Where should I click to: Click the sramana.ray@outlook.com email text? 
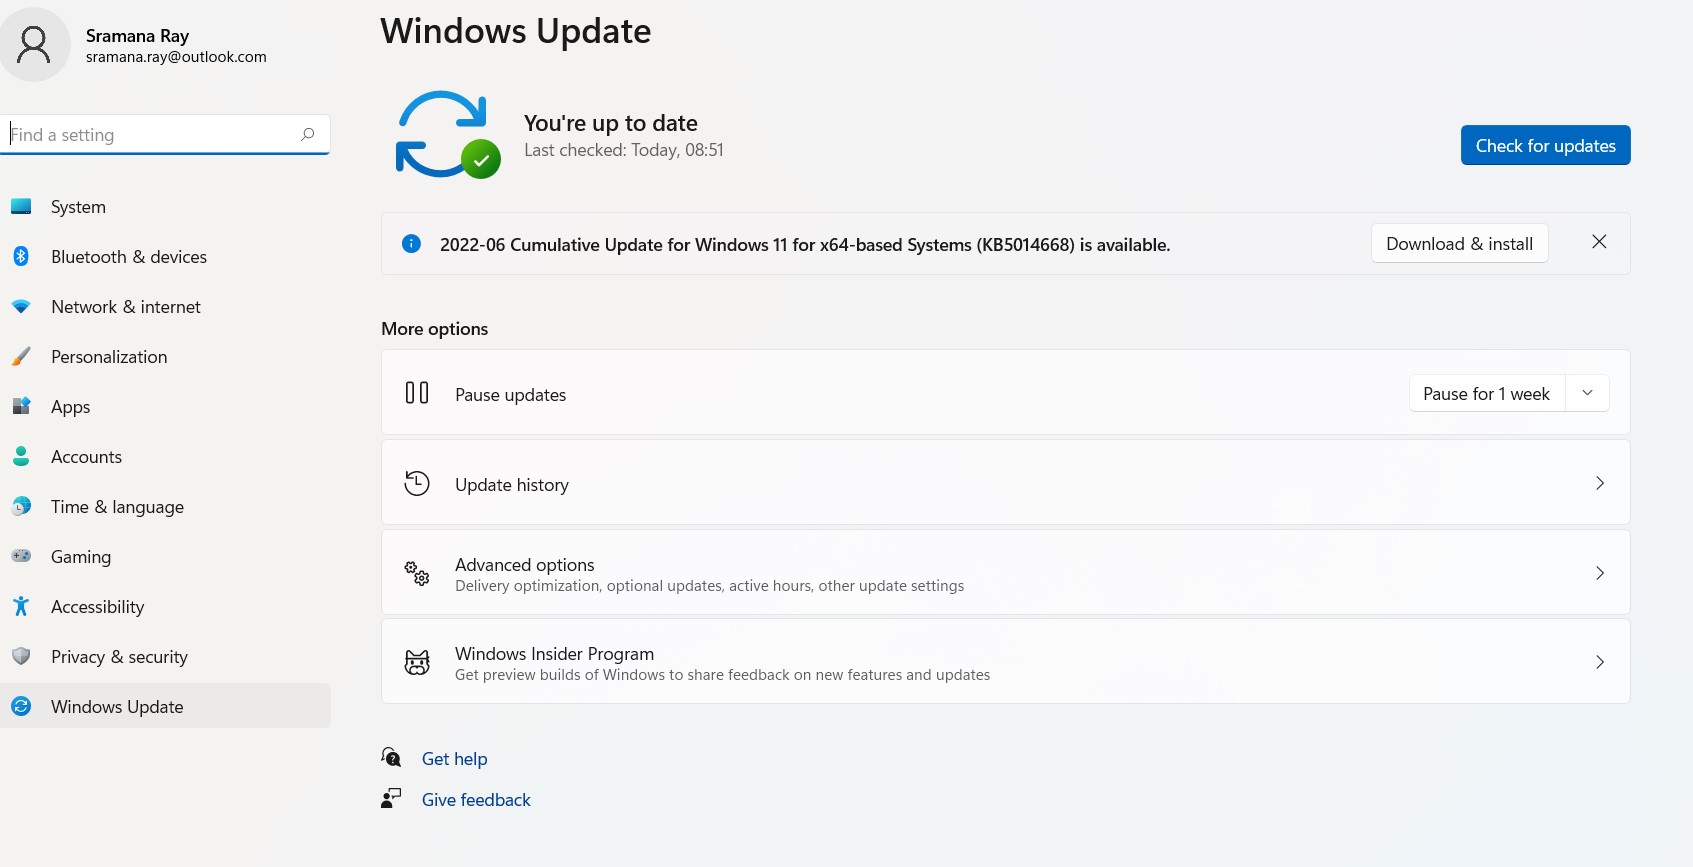[176, 57]
